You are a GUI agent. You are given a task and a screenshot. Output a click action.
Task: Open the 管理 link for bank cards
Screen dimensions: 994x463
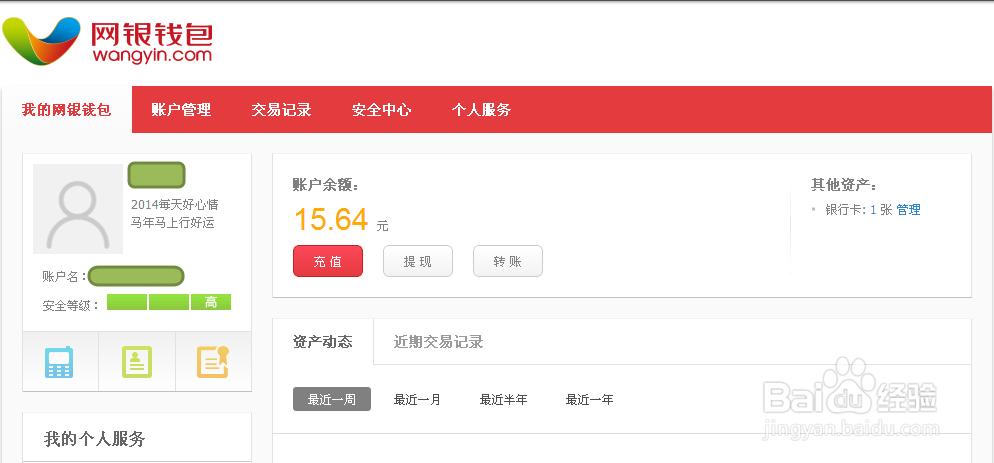tap(908, 210)
